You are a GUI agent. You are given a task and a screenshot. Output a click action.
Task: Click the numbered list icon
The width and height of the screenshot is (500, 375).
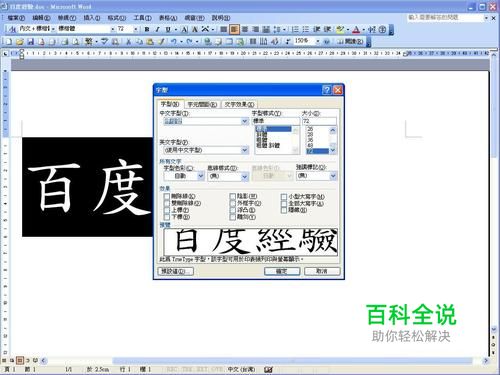click(295, 30)
